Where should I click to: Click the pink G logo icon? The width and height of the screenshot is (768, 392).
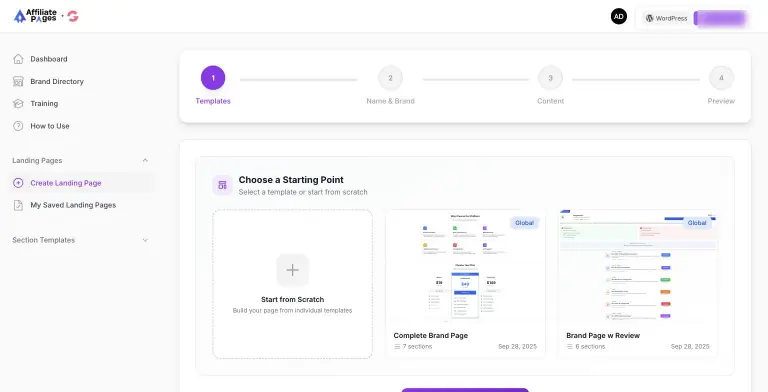tap(73, 16)
